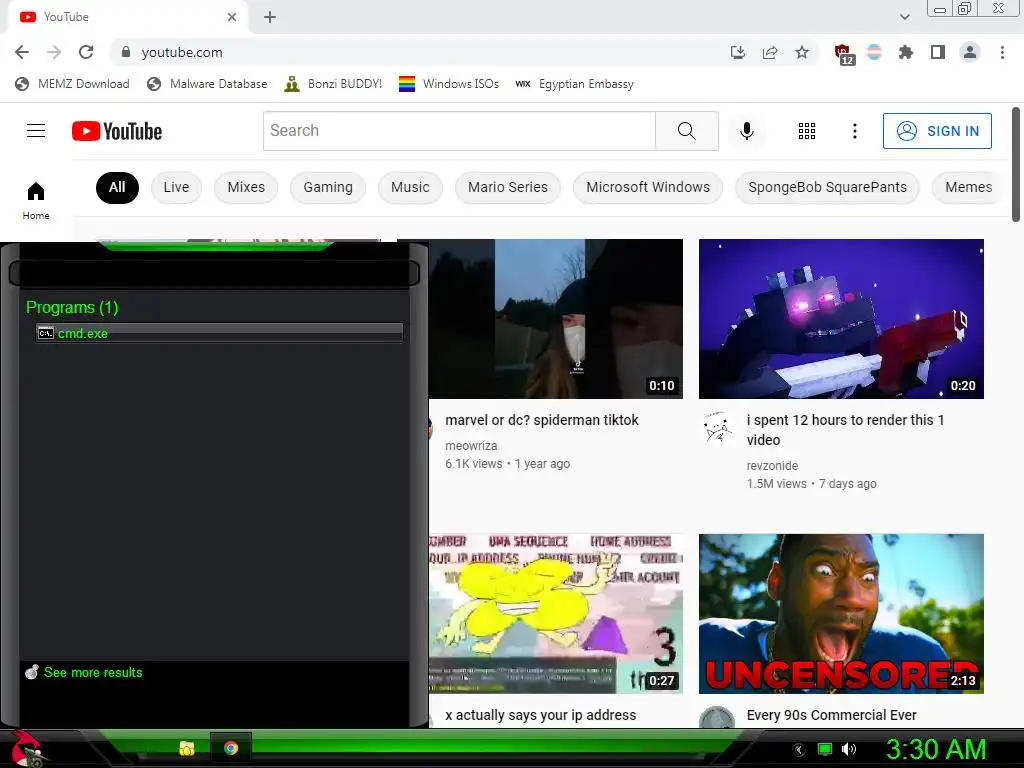
Task: Click the page vertical scrollbar
Action: point(1016,165)
